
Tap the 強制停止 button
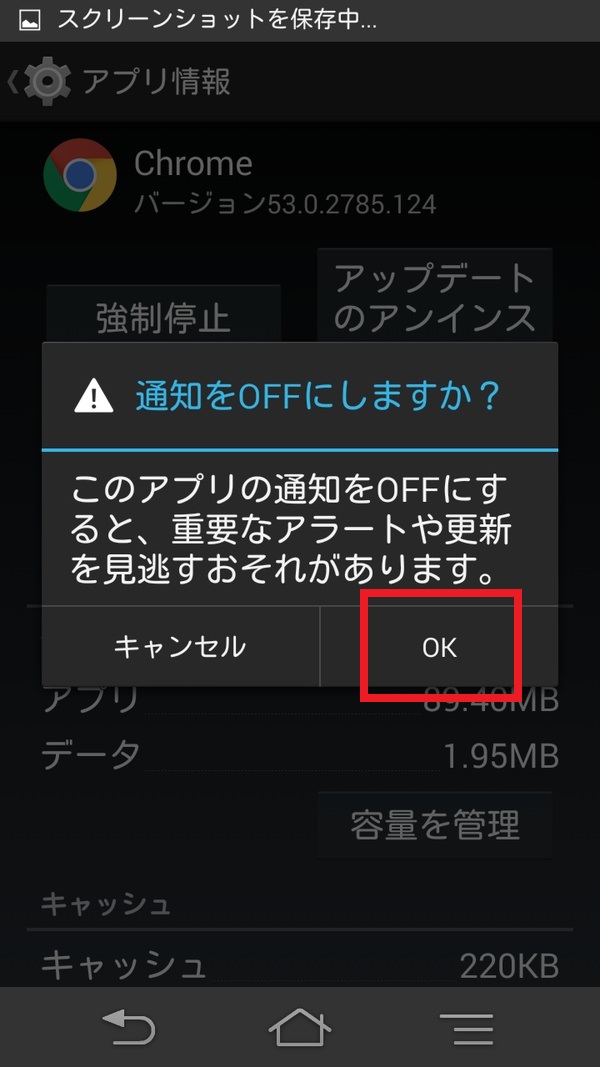pyautogui.click(x=163, y=317)
